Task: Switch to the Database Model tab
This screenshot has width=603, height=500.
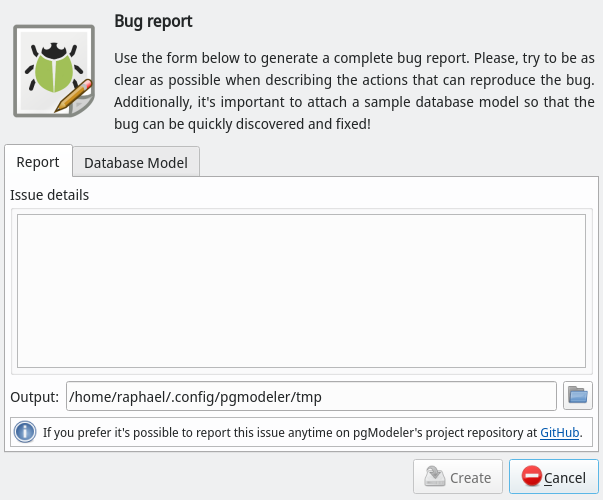Action: coord(136,163)
